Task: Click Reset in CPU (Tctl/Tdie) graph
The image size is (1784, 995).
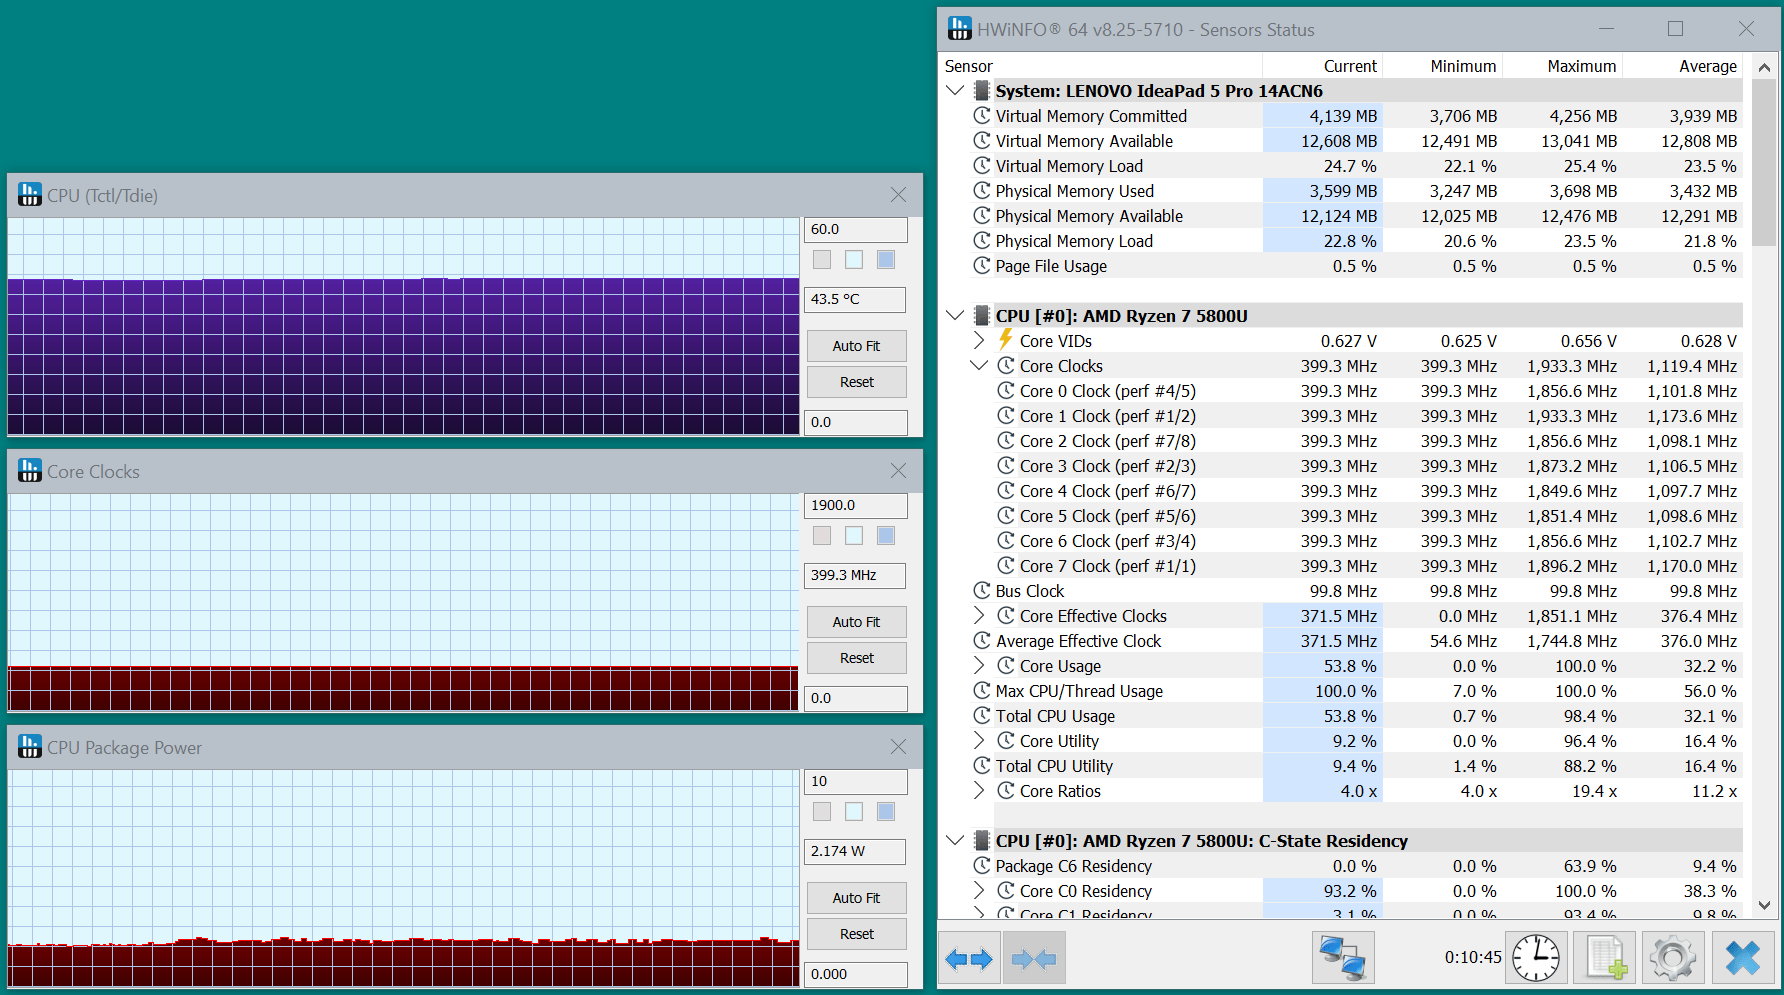Action: pyautogui.click(x=857, y=382)
